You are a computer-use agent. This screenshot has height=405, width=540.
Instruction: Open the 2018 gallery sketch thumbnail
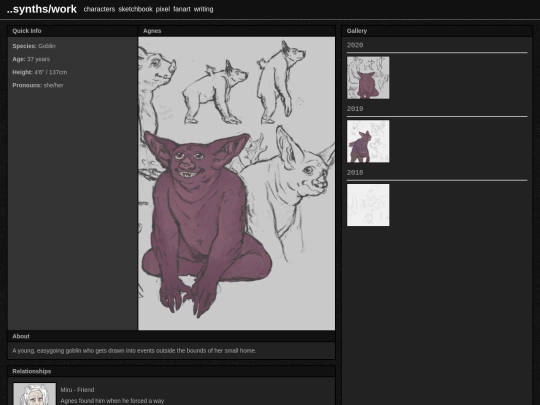[368, 205]
